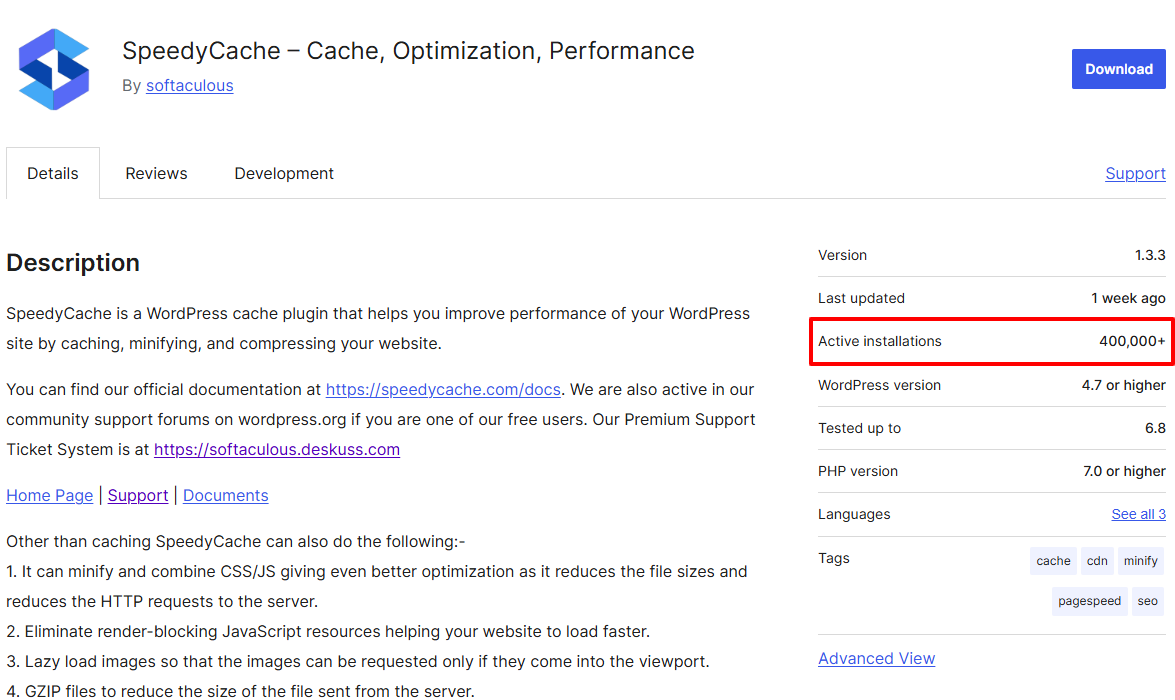Click the '7.0 or higher' PHP version value
Image resolution: width=1175 pixels, height=700 pixels.
(x=1124, y=471)
